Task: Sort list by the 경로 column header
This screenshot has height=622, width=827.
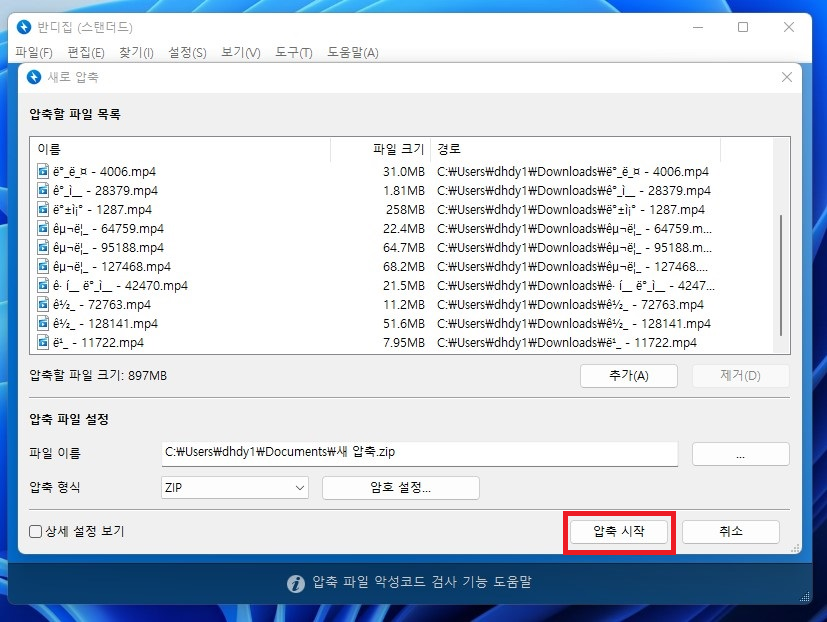Action: [575, 149]
